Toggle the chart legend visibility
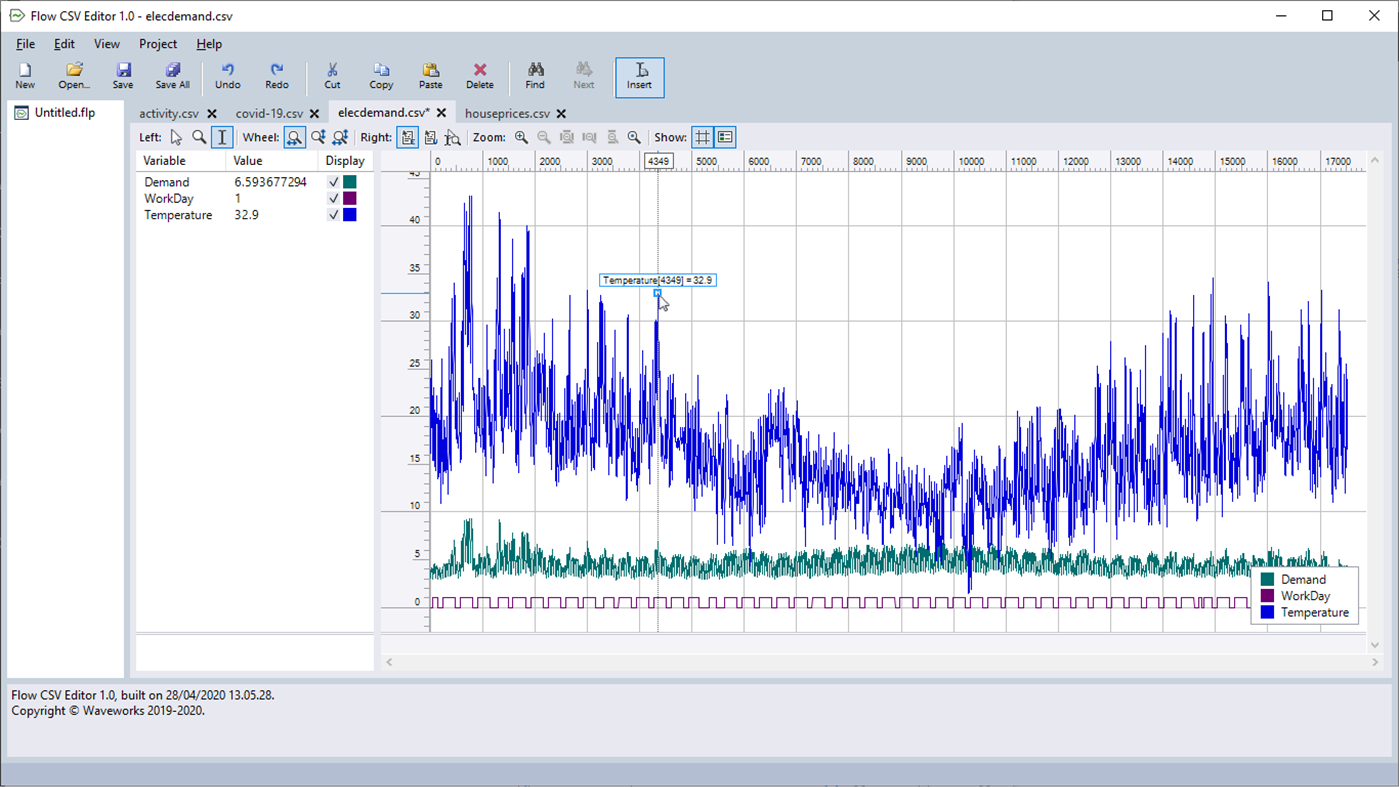This screenshot has width=1399, height=787. coord(725,137)
